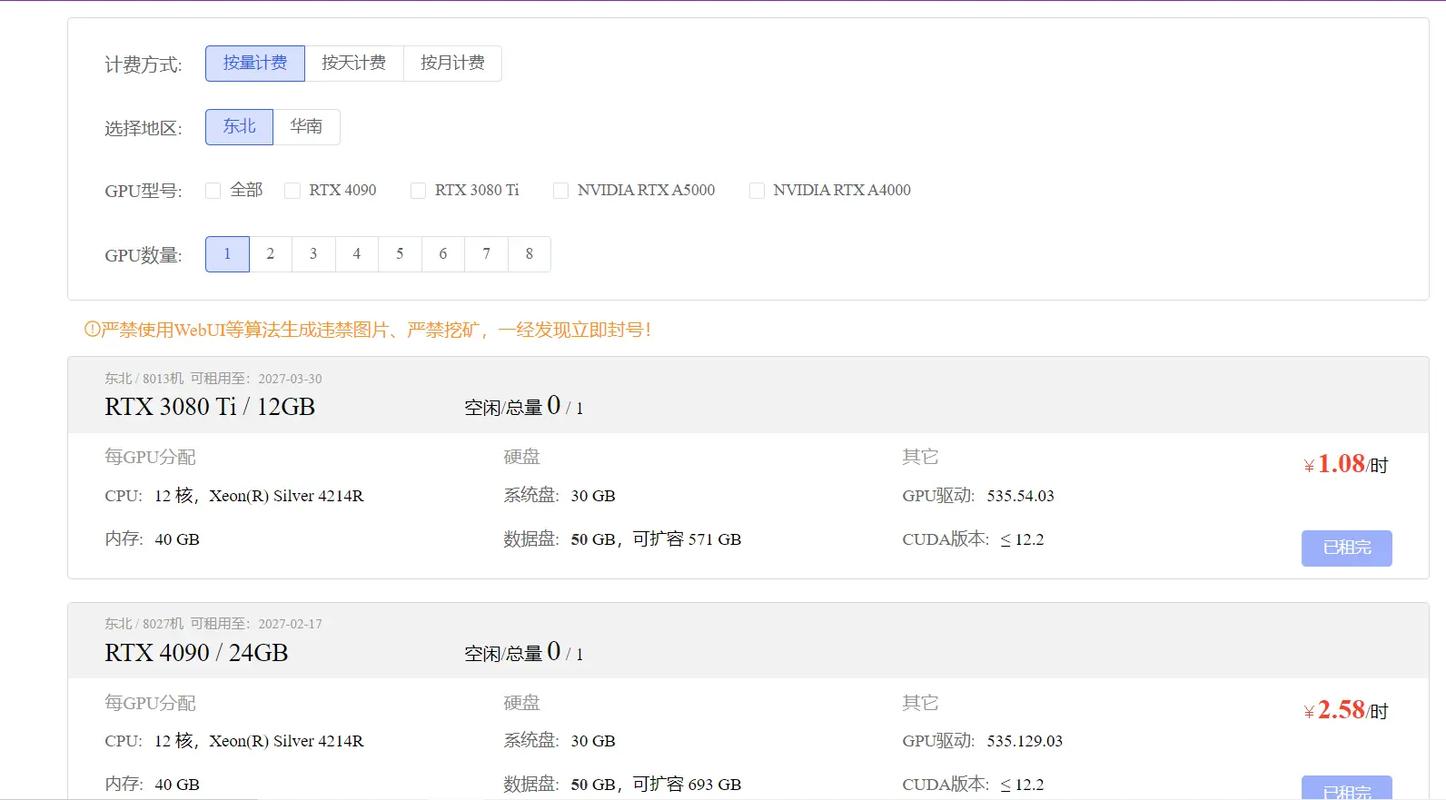The image size is (1446, 800).
Task: Enable the RTX 3080 Ti filter checkbox
Action: point(418,190)
